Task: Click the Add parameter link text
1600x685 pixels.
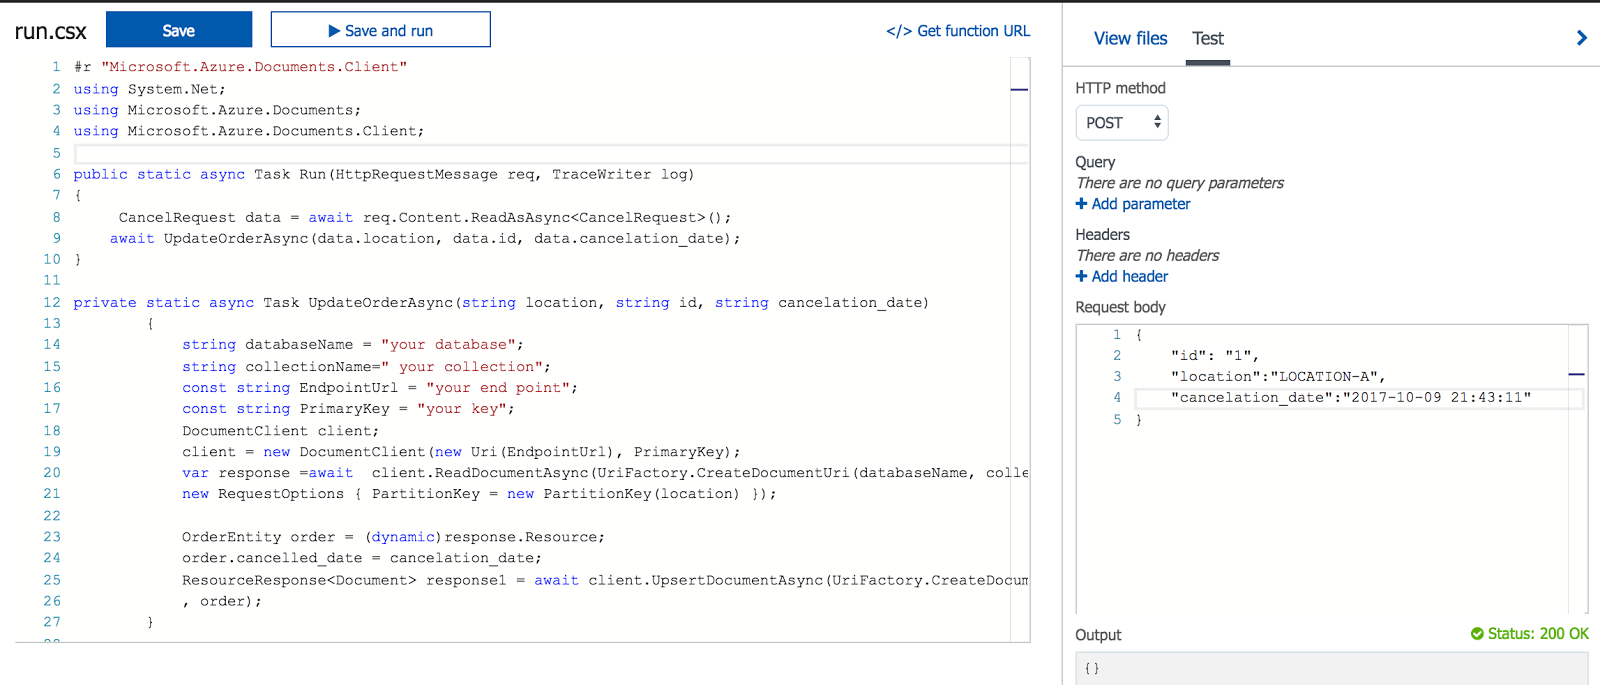Action: pos(1141,204)
